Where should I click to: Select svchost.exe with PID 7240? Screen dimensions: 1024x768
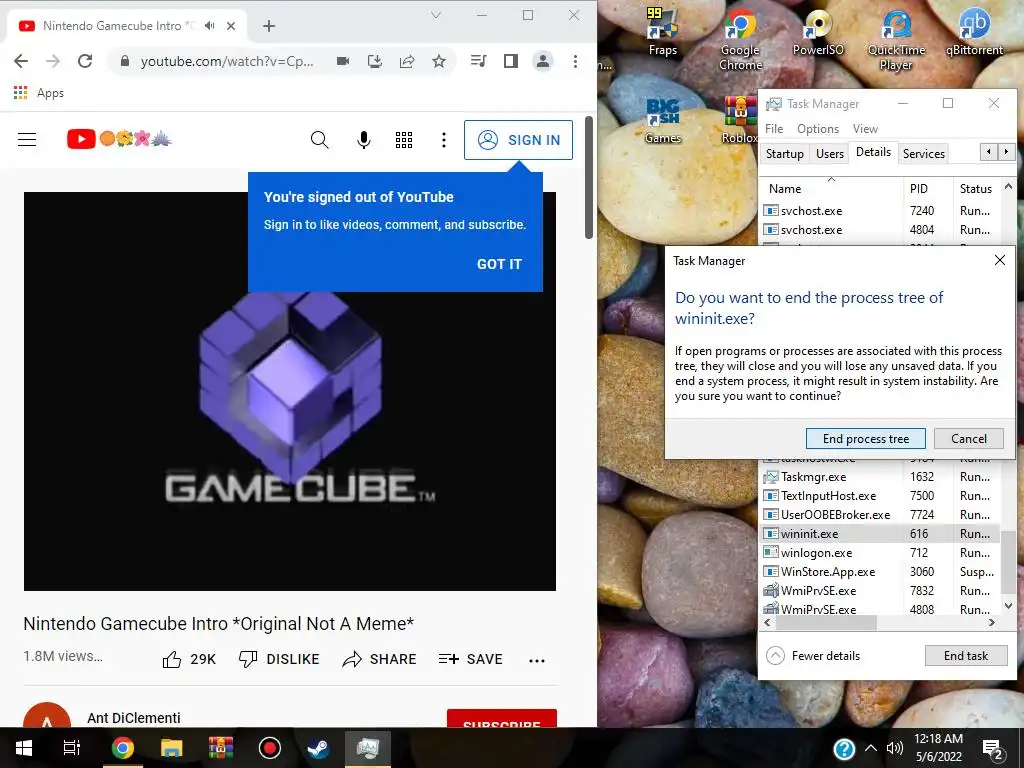tap(880, 211)
